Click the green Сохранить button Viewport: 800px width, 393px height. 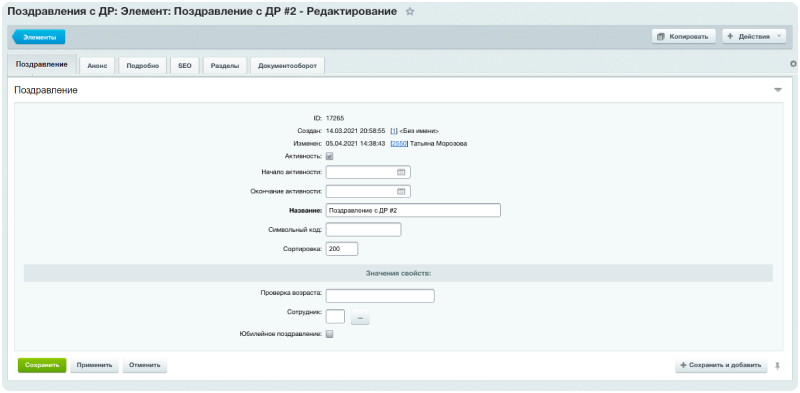pos(42,365)
